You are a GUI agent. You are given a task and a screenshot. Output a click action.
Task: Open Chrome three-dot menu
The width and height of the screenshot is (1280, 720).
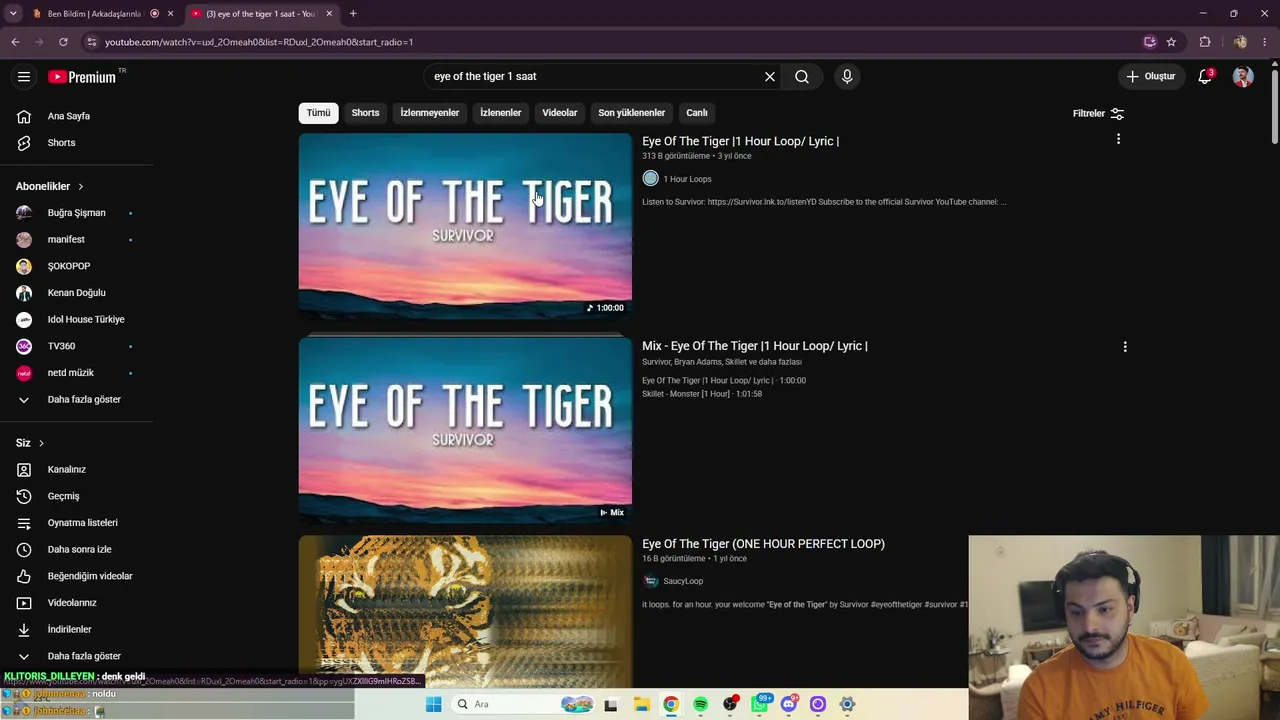click(x=1265, y=42)
